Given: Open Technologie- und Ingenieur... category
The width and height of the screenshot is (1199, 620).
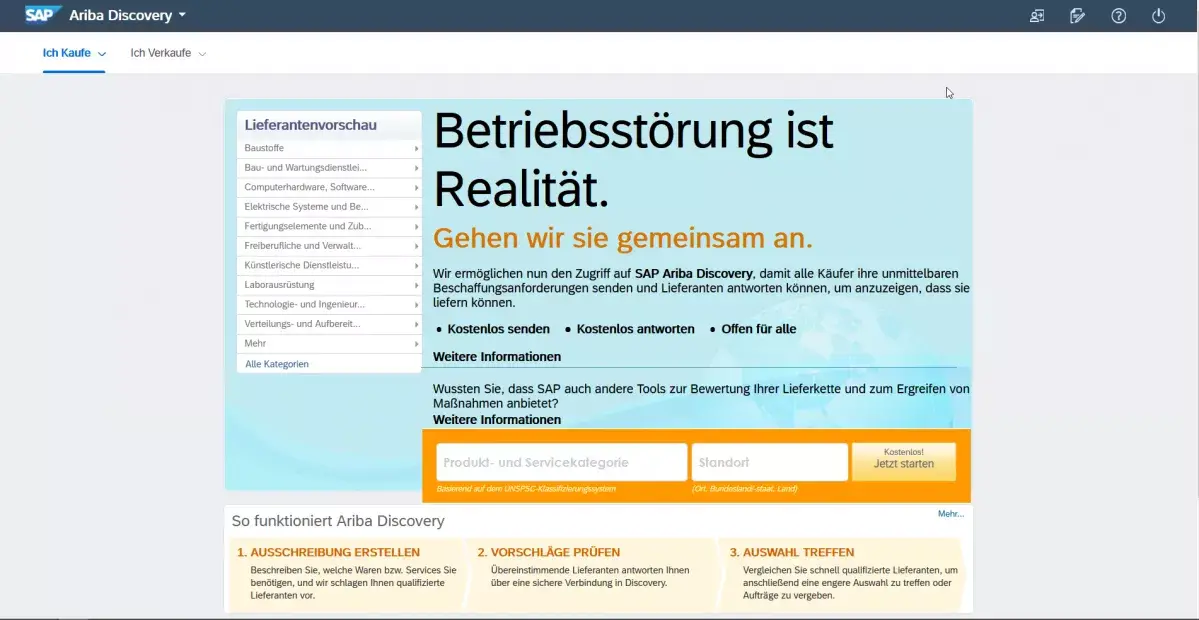Looking at the screenshot, I should [x=329, y=304].
